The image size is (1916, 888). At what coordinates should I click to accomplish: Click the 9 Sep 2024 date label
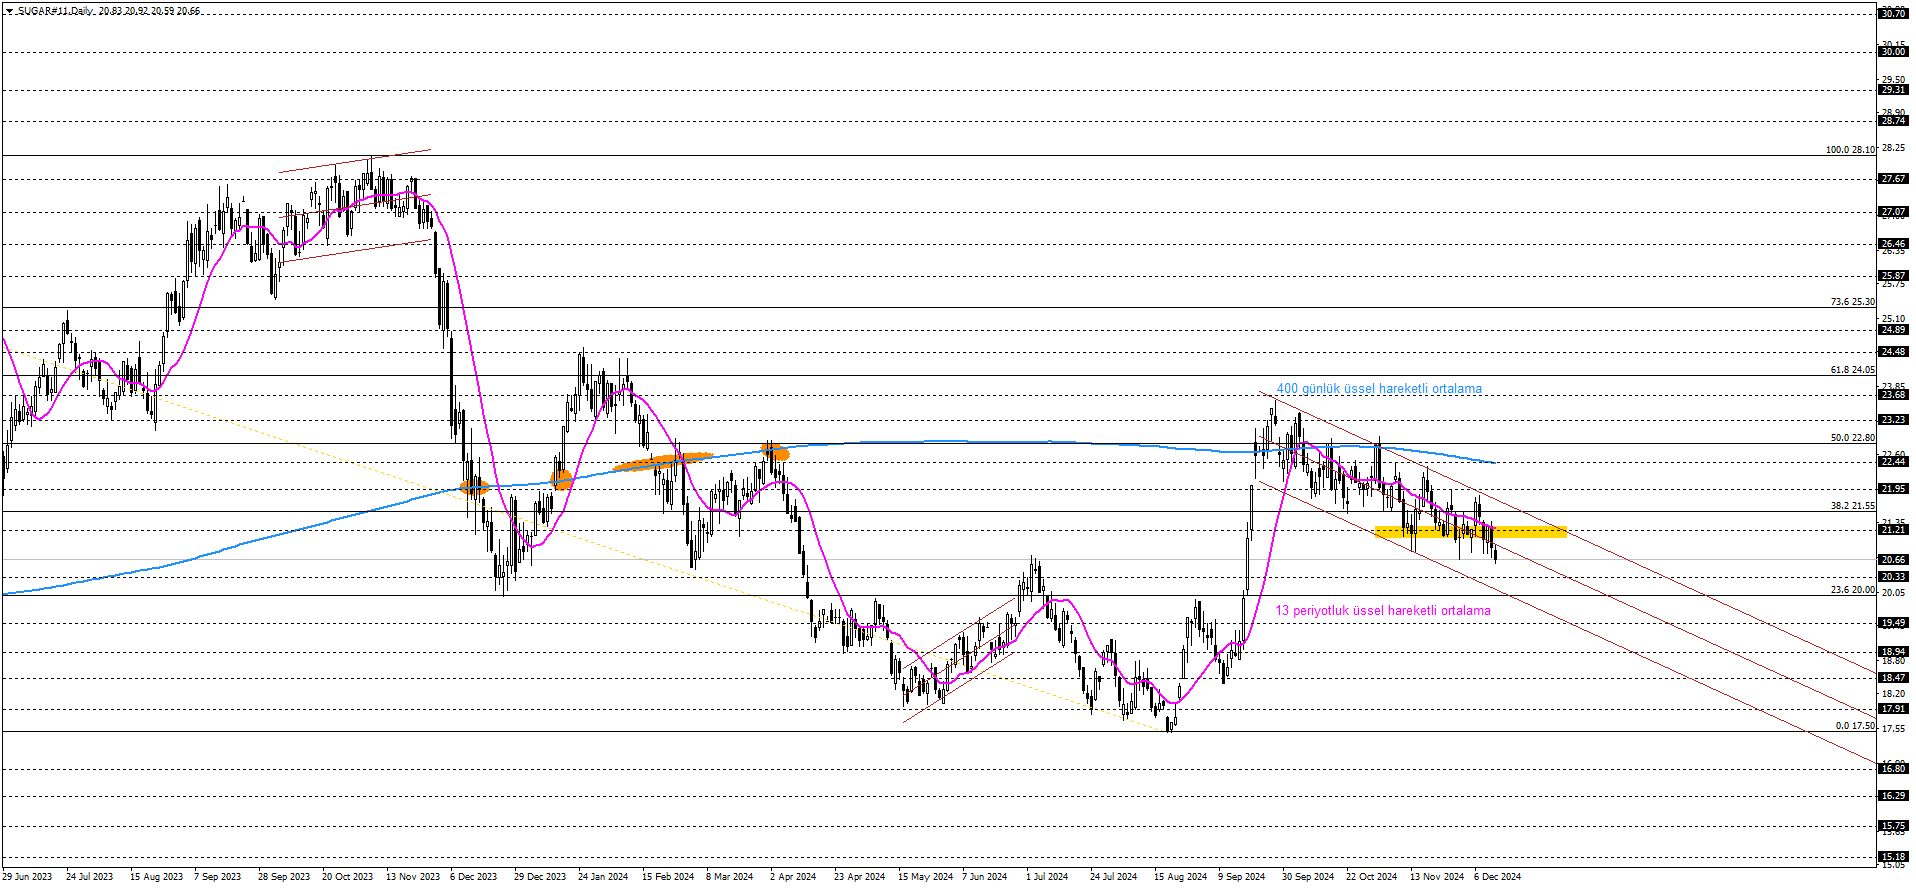1241,877
